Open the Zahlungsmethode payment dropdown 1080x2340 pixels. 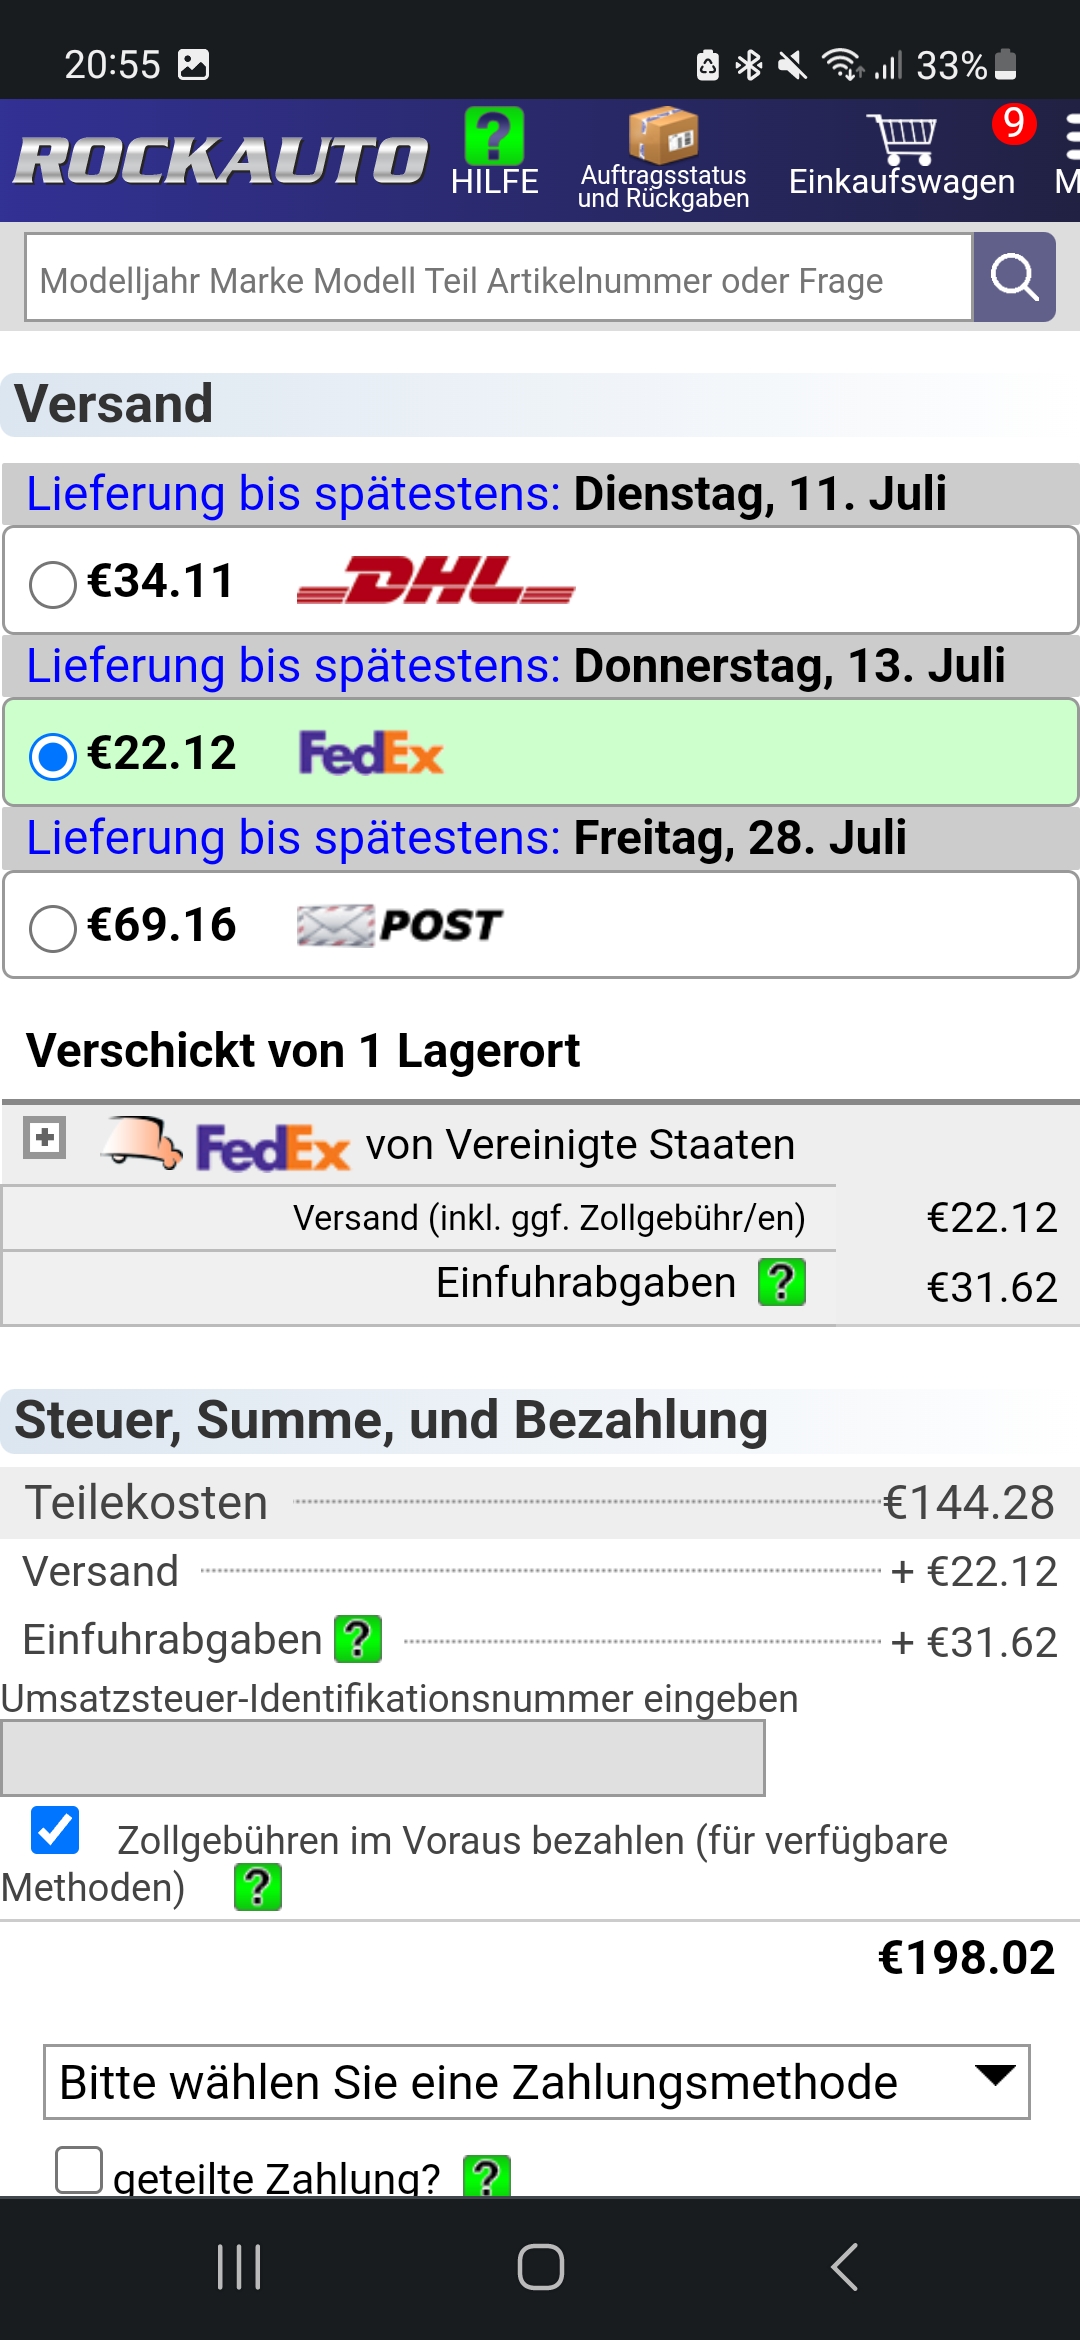[x=537, y=2082]
